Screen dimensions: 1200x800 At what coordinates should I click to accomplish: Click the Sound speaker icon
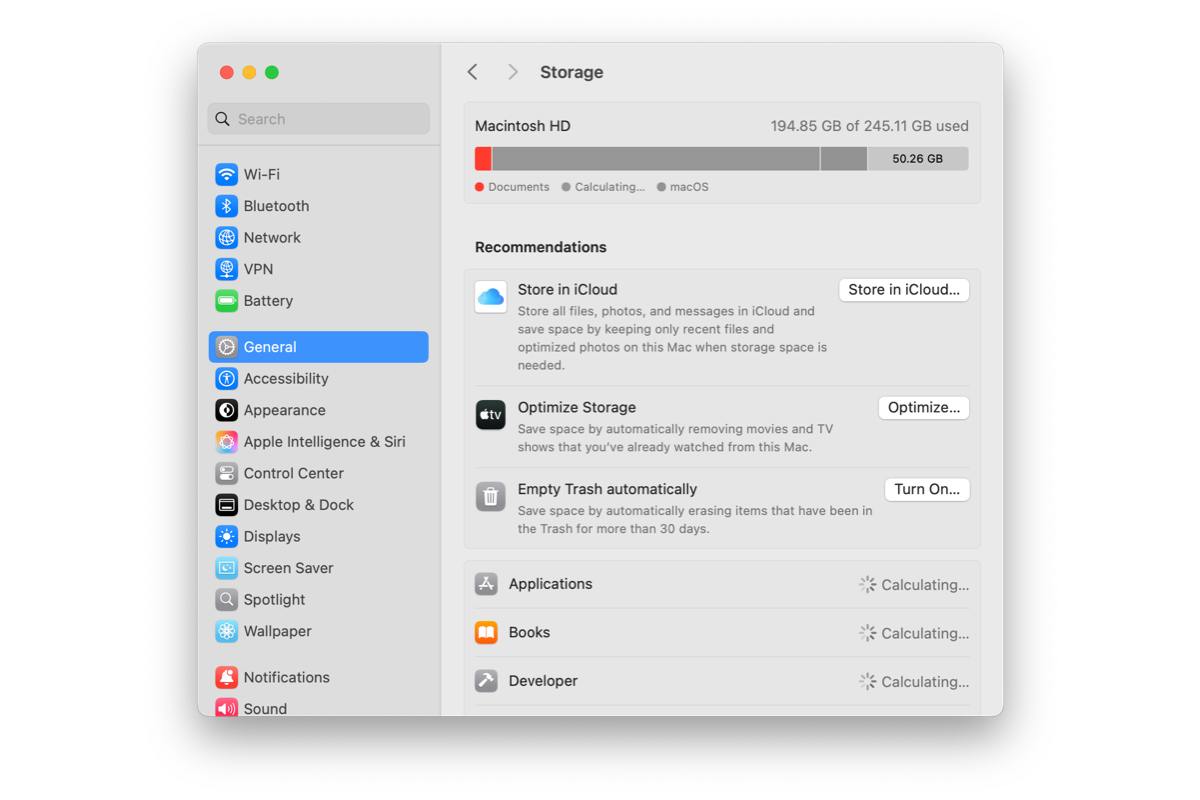point(227,708)
